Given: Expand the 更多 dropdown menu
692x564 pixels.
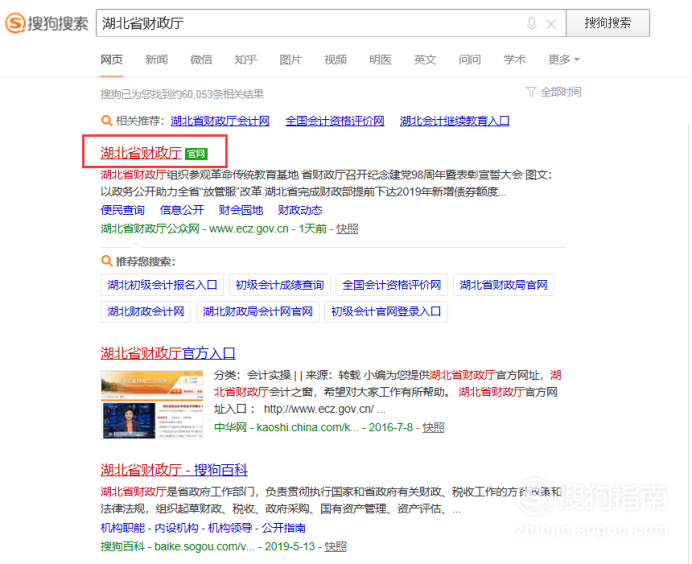Looking at the screenshot, I should tap(564, 60).
